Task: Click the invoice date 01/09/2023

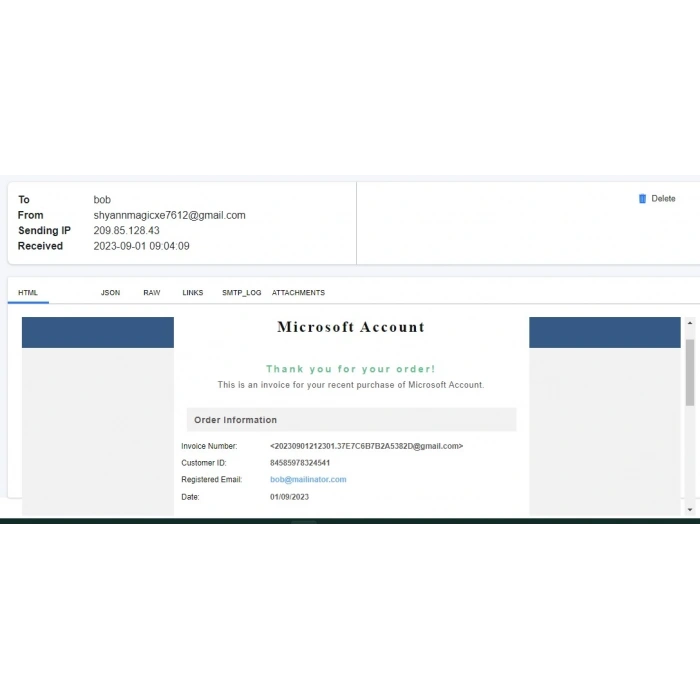Action: tap(289, 497)
